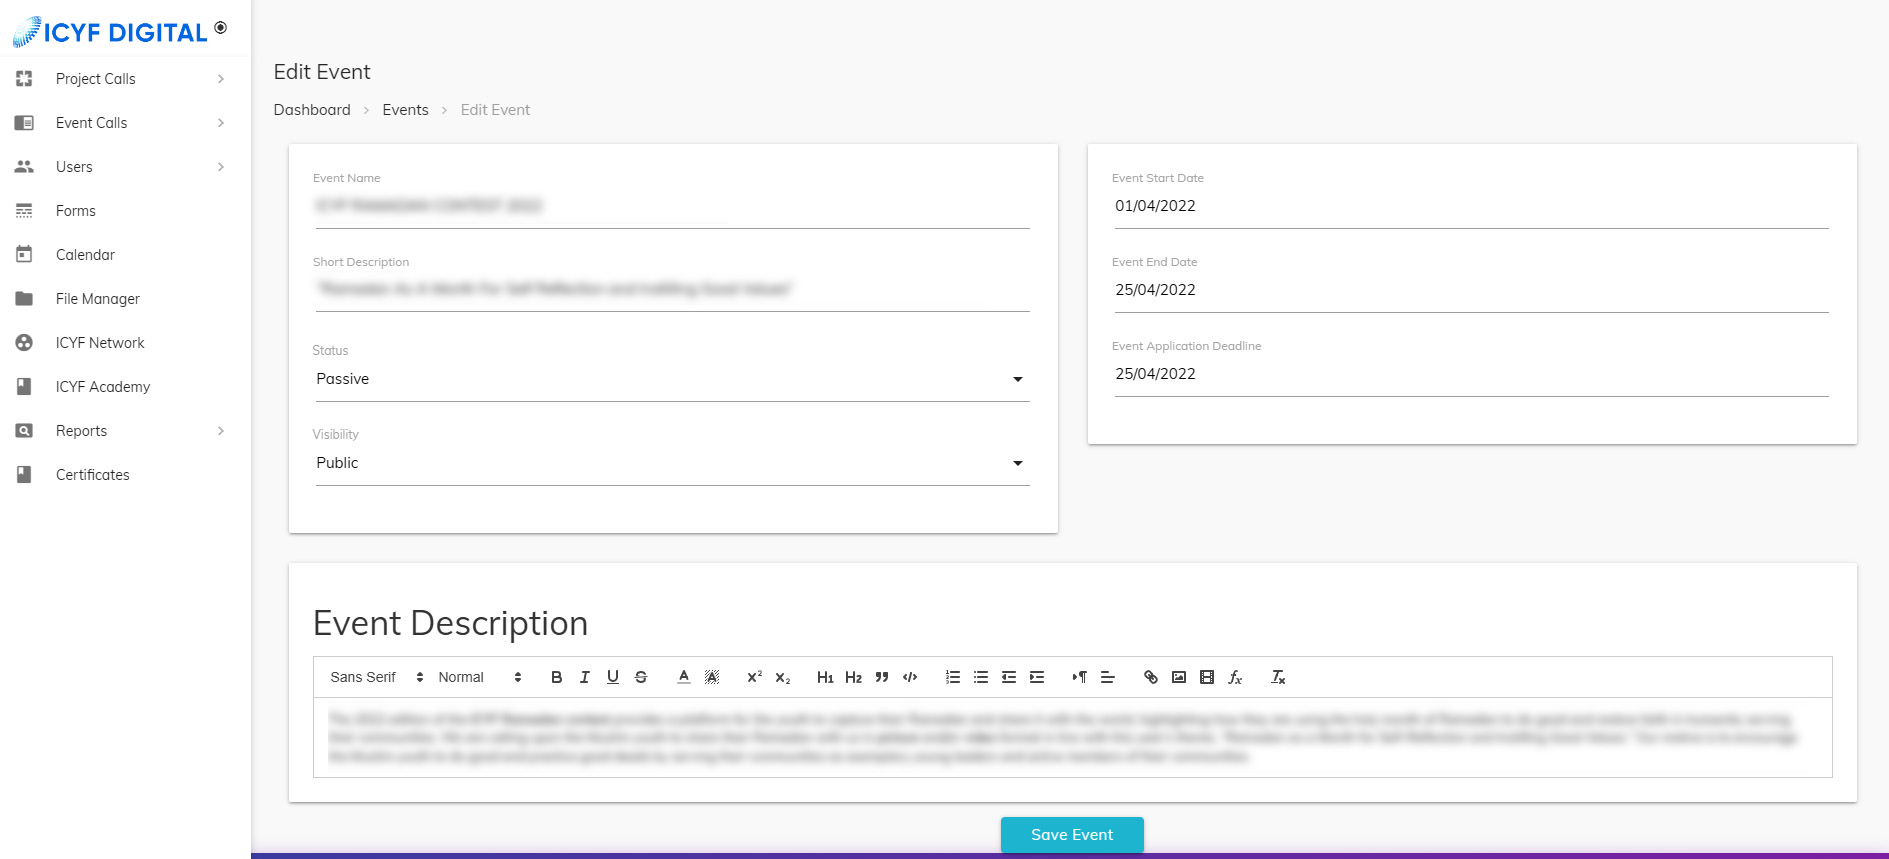Screen dimensions: 1889x859
Task: Toggle the sidebar pin radio icon
Action: coord(221,28)
